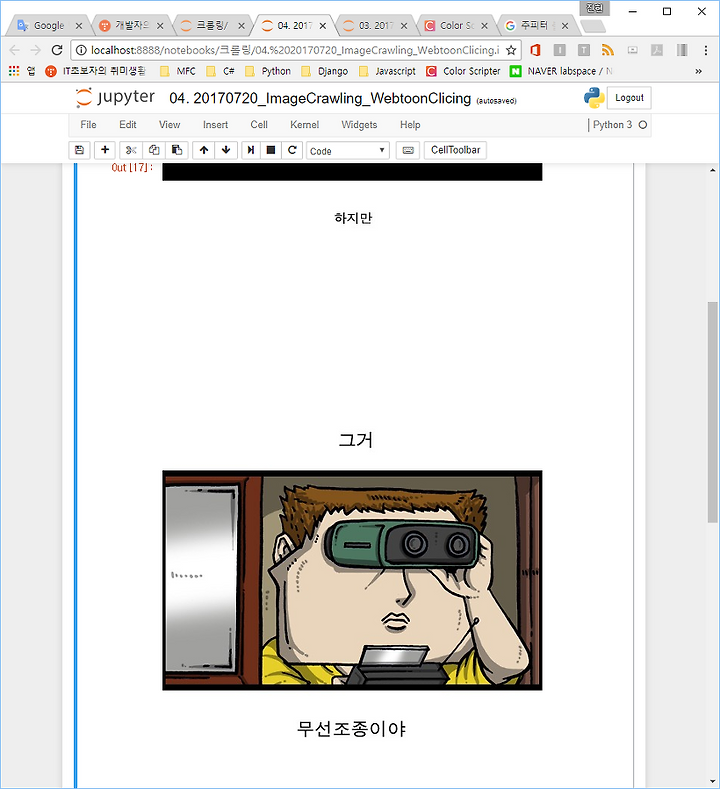Save notebook with the floppy disk icon
Screen dimensions: 720x789
click(79, 150)
